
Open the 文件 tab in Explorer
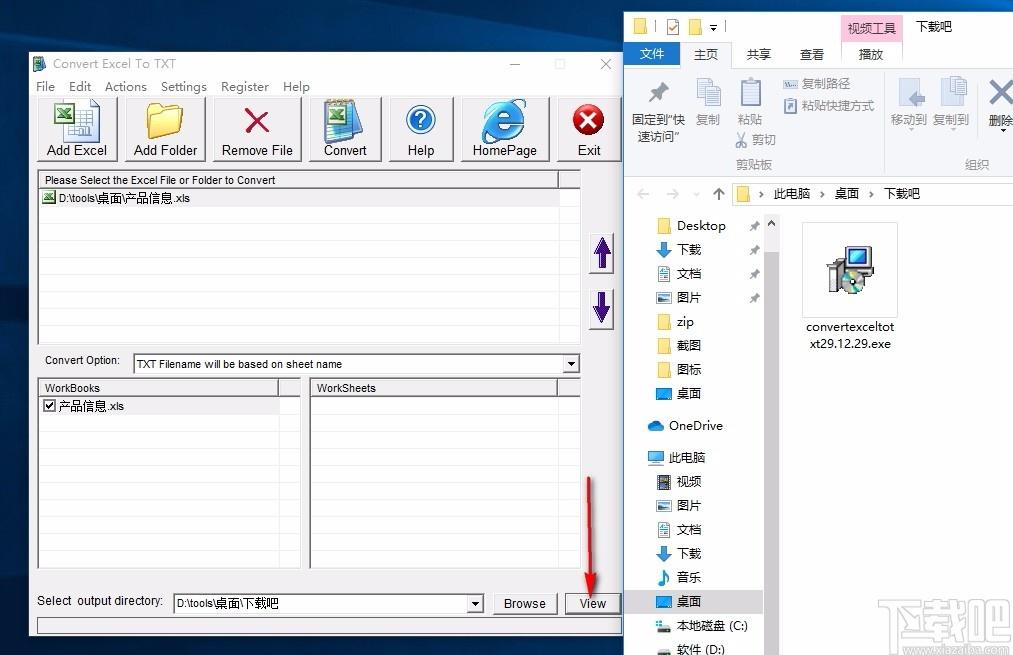[x=652, y=54]
